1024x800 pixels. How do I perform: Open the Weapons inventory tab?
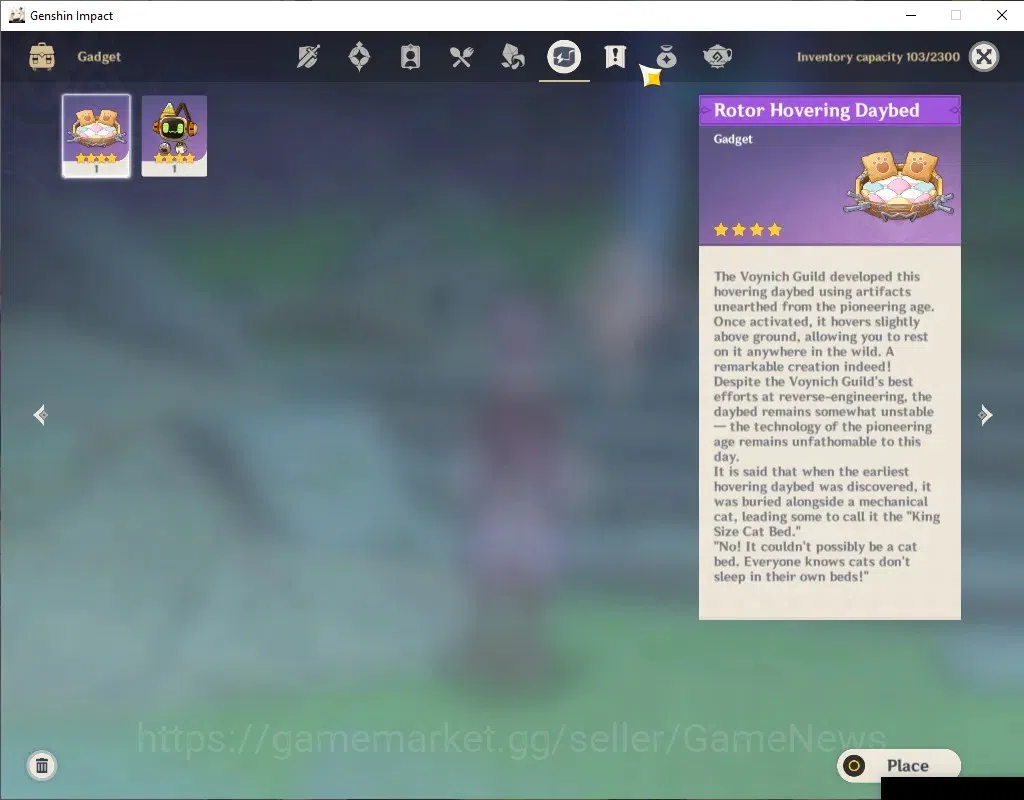point(308,57)
